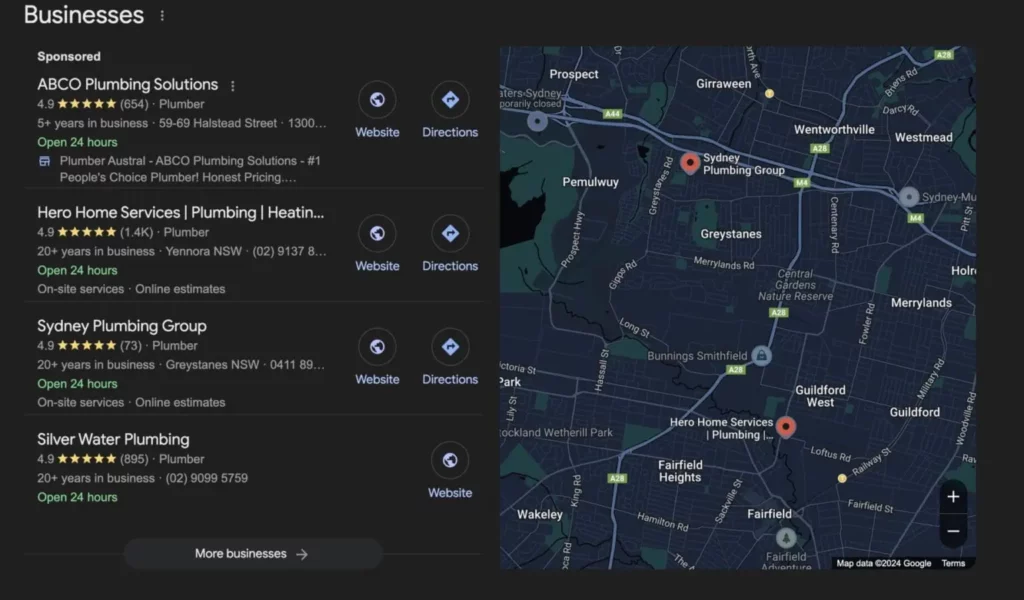Click ABCO's 4.9 star rating row
1024x600 pixels.
(121, 104)
